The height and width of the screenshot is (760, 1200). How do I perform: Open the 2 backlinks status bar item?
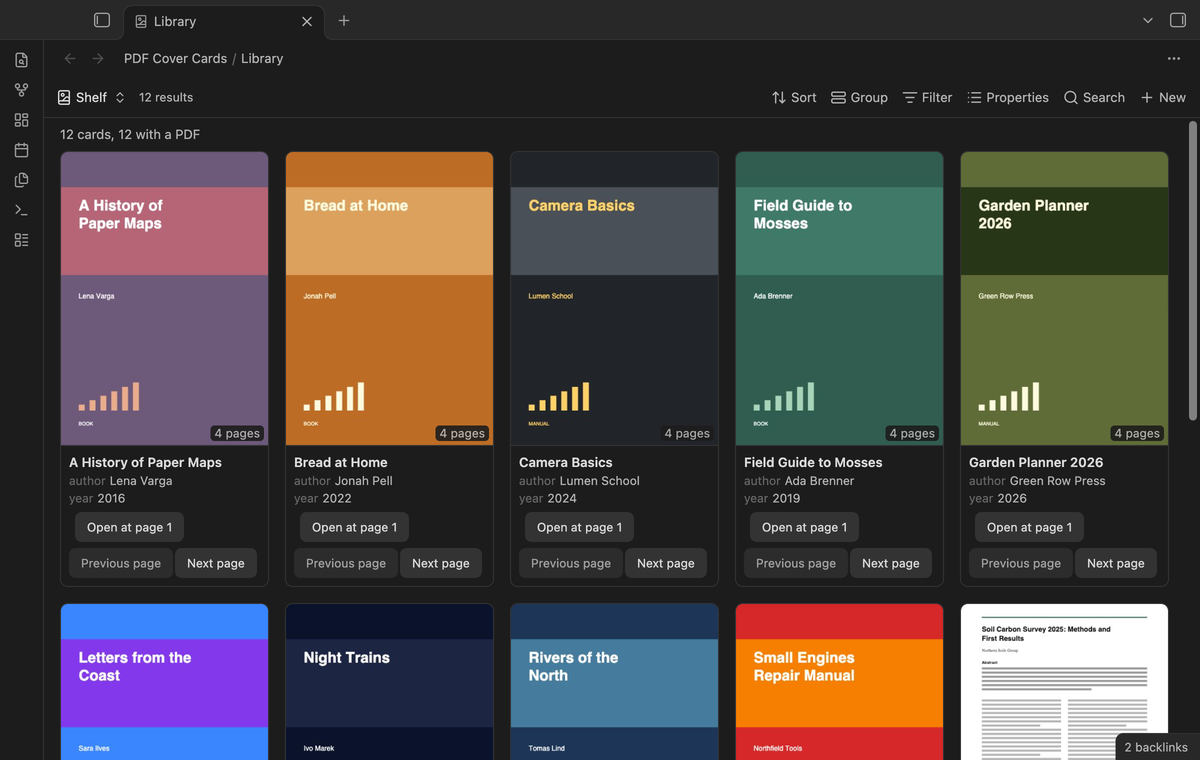1156,747
